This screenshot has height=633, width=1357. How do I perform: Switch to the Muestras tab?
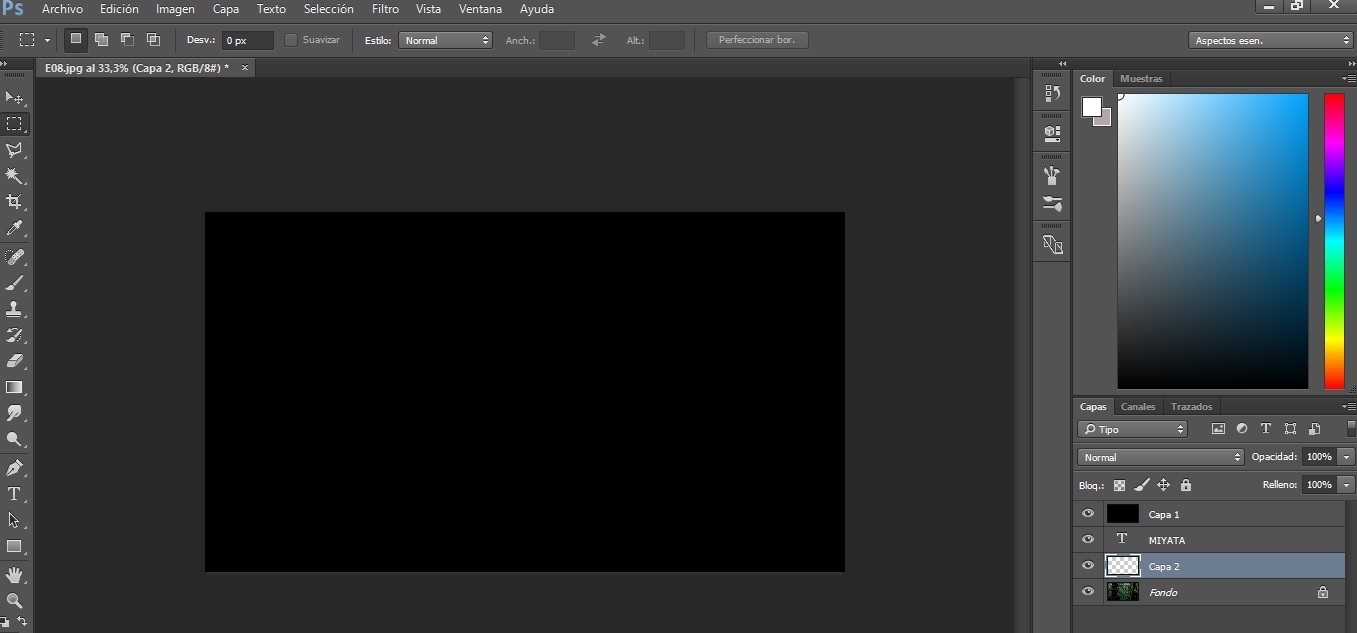pyautogui.click(x=1141, y=78)
